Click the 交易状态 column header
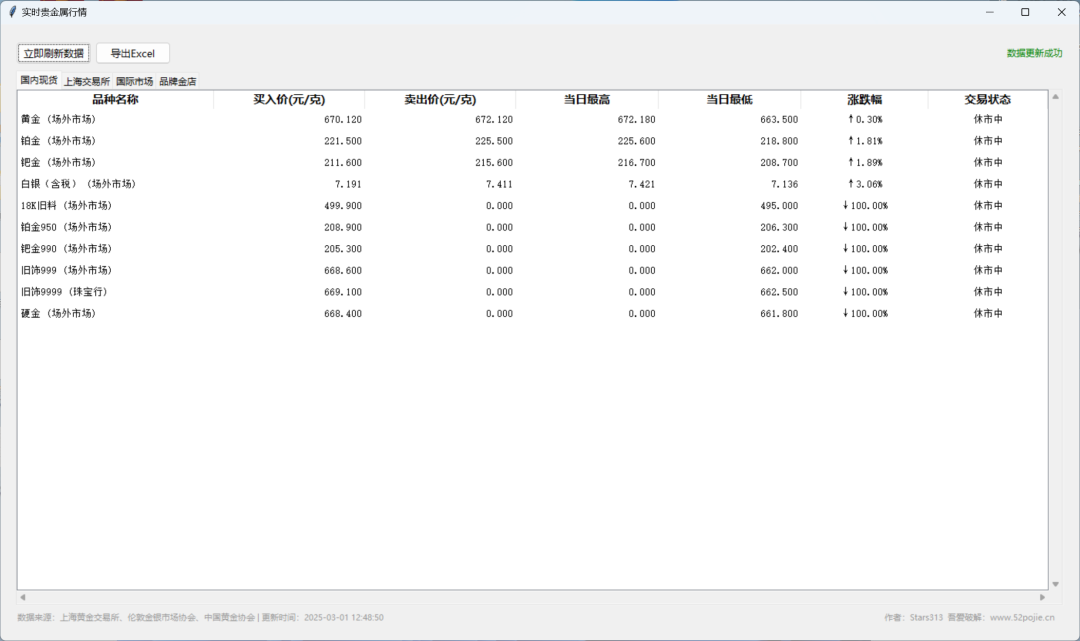 coord(988,100)
